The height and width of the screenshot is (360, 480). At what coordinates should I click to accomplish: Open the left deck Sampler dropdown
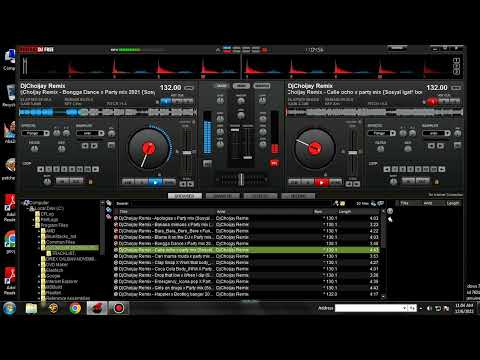(90, 133)
